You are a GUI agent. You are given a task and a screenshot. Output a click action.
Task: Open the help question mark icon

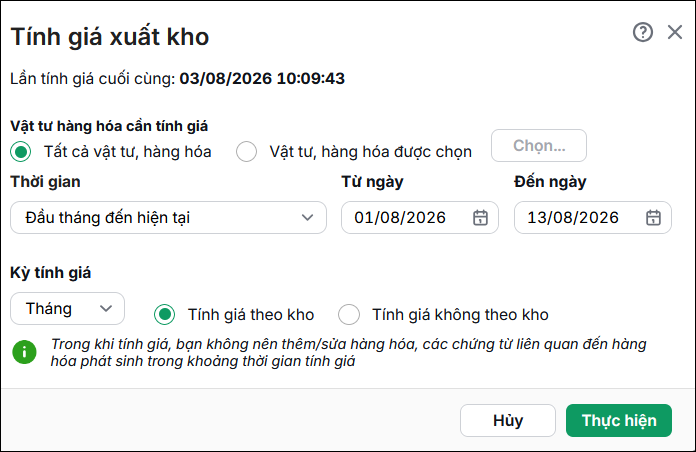tap(642, 32)
